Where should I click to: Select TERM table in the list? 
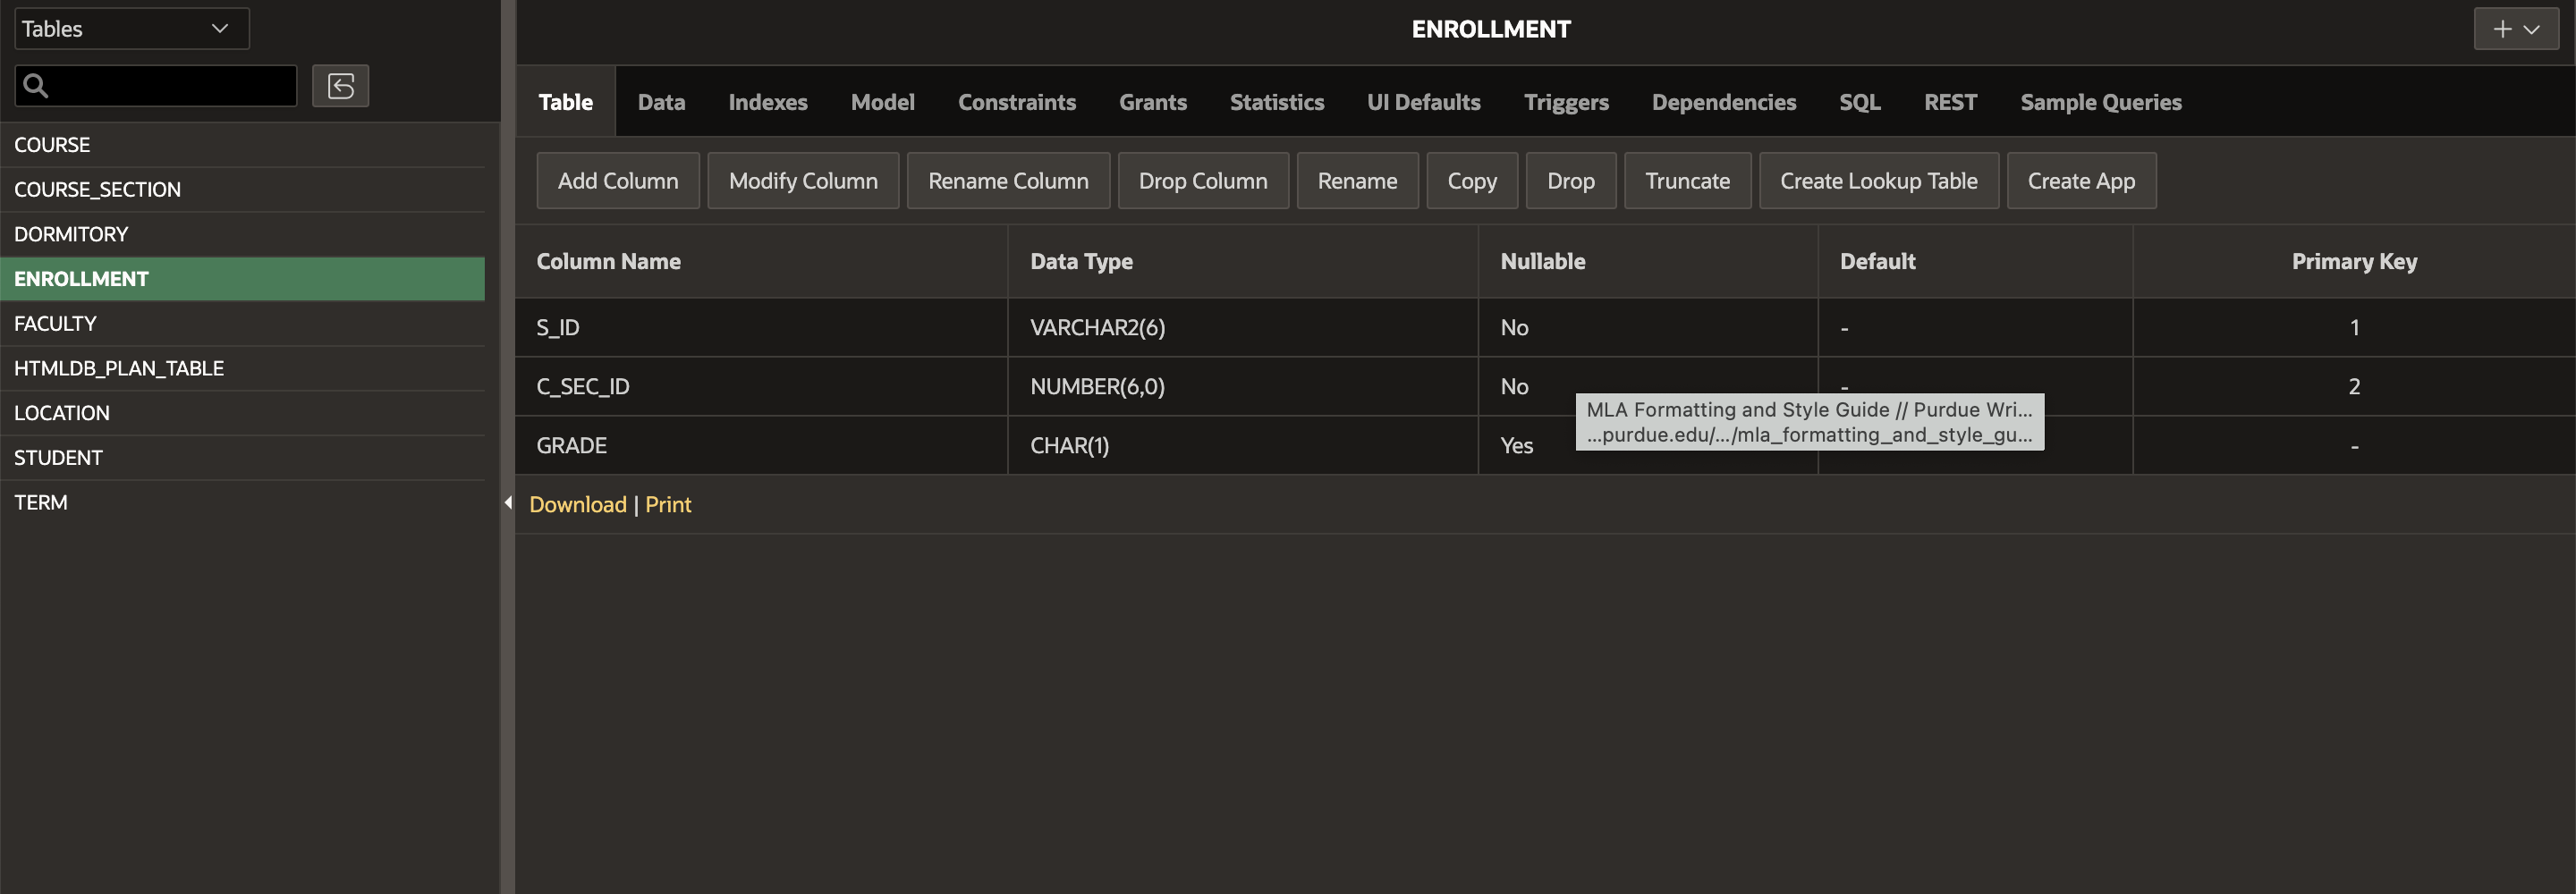point(242,502)
